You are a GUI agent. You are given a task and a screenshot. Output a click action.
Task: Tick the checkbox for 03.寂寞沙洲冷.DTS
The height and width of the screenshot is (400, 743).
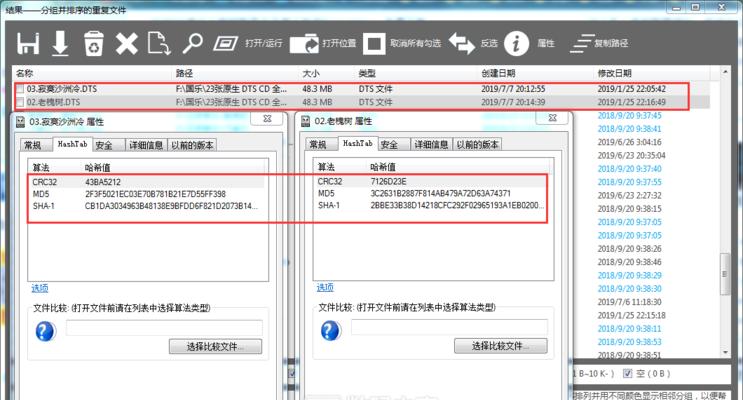20,89
